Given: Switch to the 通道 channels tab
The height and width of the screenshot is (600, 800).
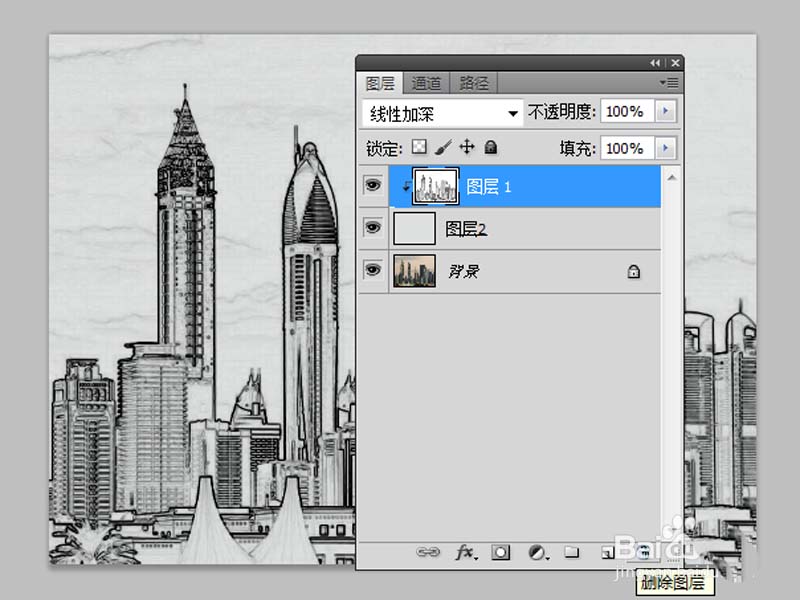Looking at the screenshot, I should pyautogui.click(x=426, y=83).
